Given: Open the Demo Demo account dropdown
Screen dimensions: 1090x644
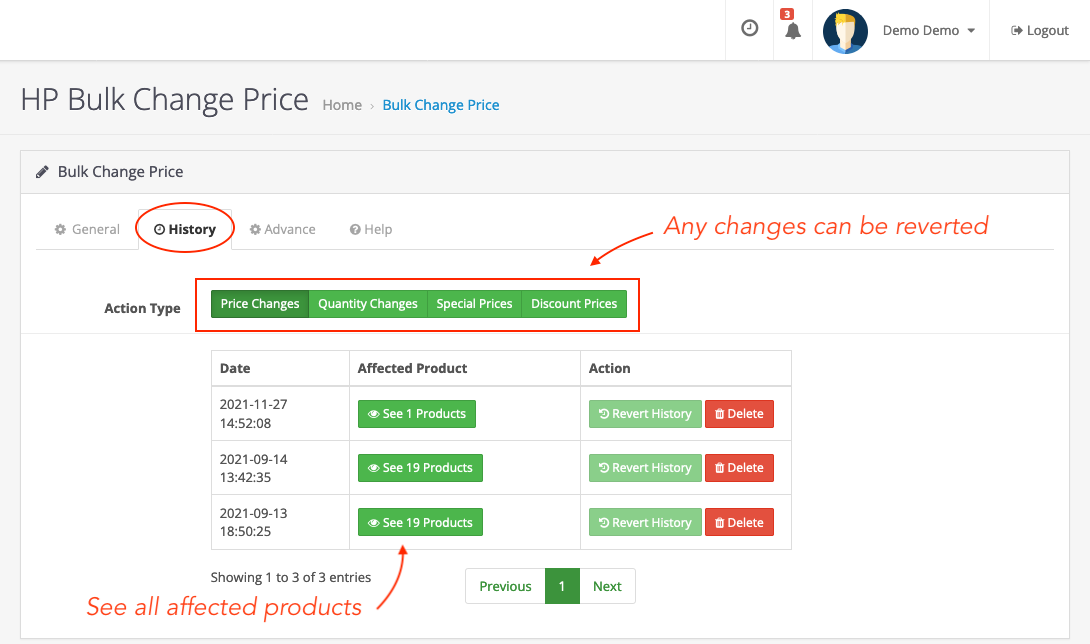Looking at the screenshot, I should pyautogui.click(x=927, y=31).
